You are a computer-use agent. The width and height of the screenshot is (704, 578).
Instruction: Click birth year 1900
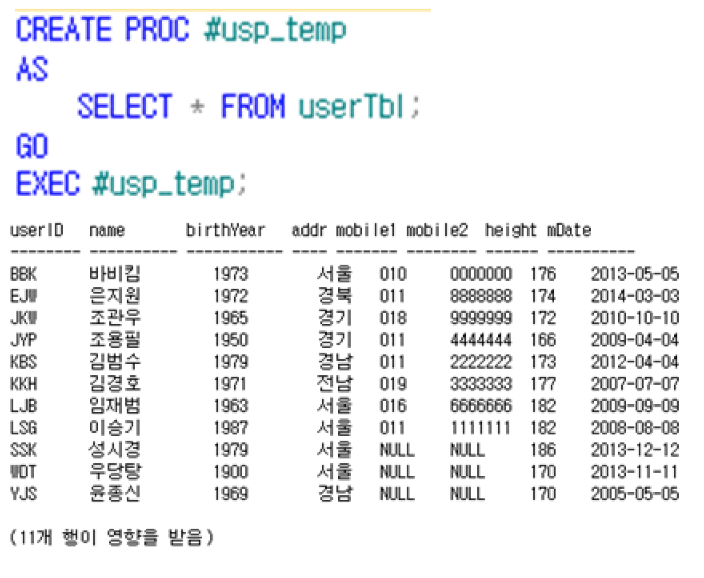[231, 472]
